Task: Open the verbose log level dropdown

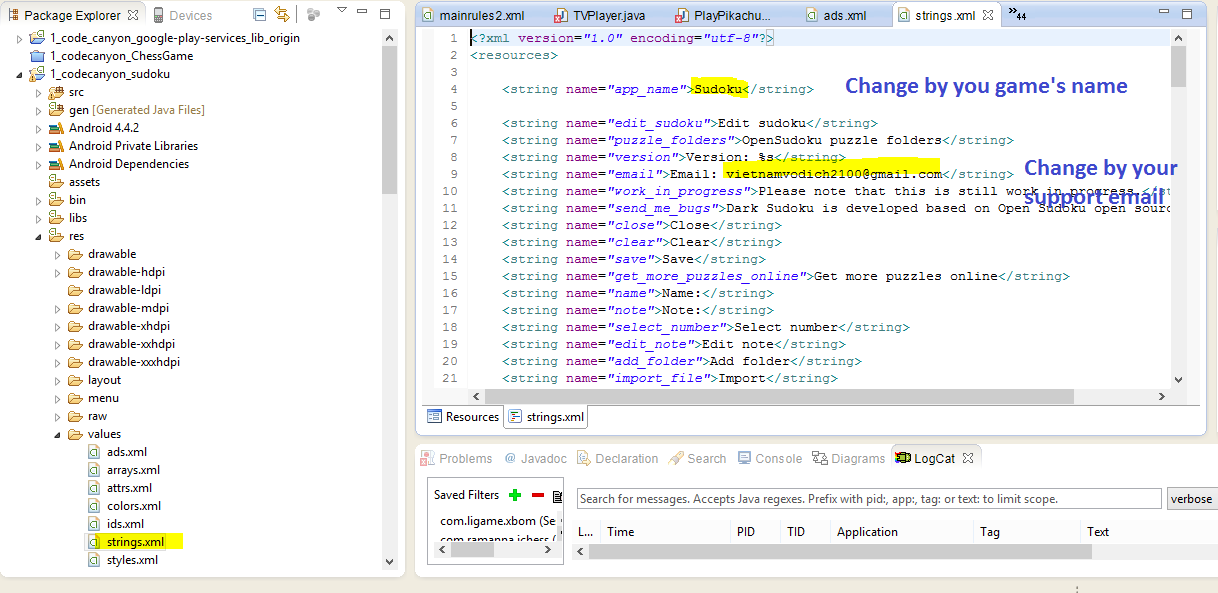Action: tap(1192, 499)
